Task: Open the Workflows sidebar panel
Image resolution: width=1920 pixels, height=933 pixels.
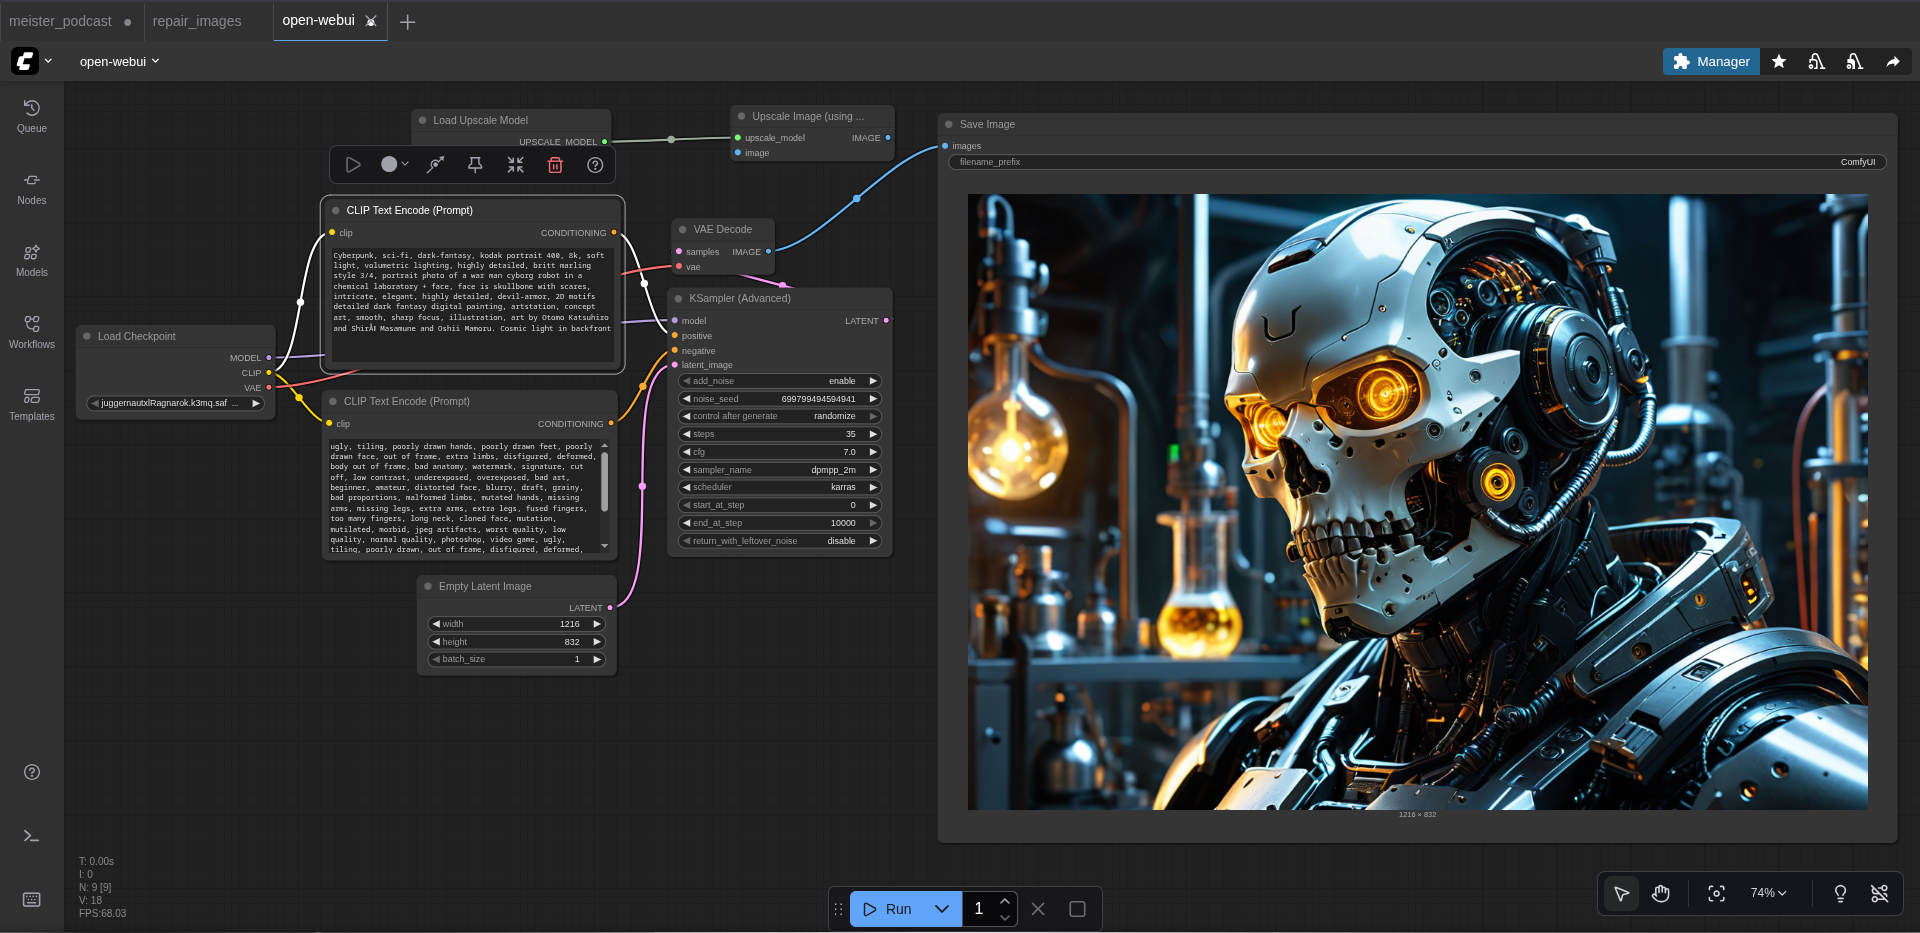Action: click(x=31, y=332)
